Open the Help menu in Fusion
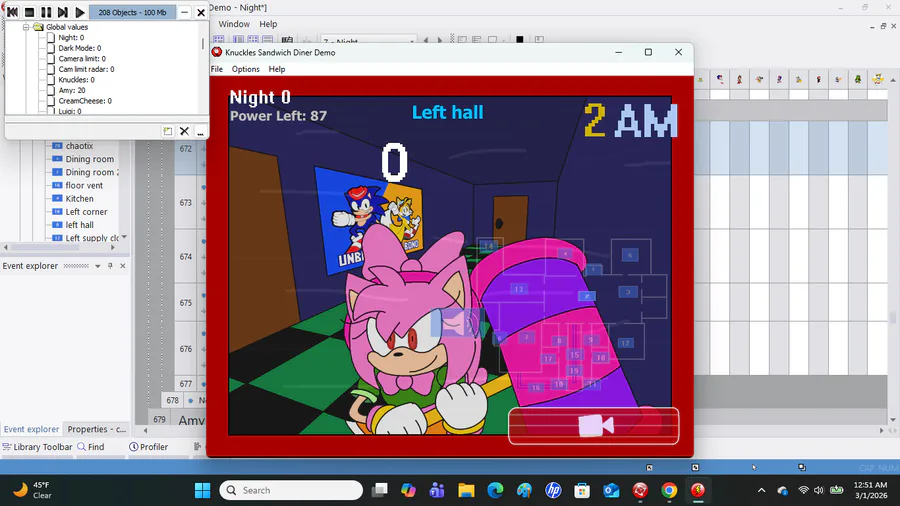 coord(268,24)
